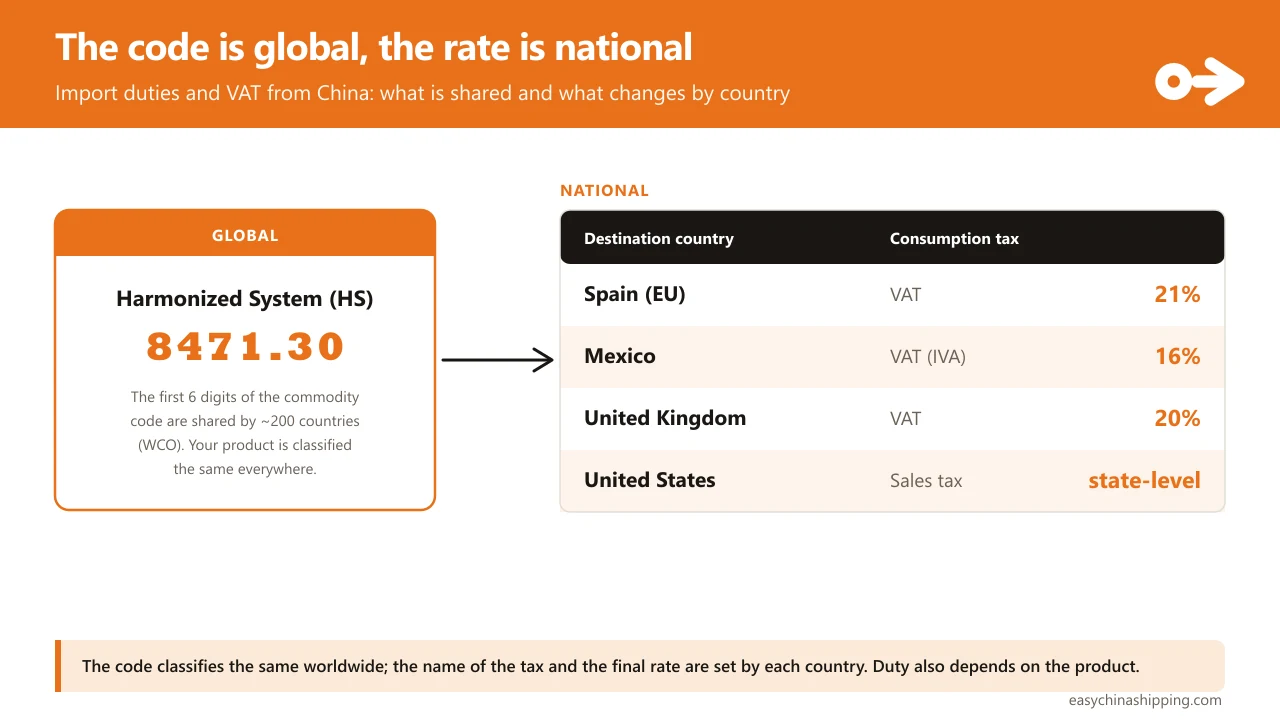Click the title 'The code is global, the rate is national'
This screenshot has height=720, width=1280.
point(373,47)
